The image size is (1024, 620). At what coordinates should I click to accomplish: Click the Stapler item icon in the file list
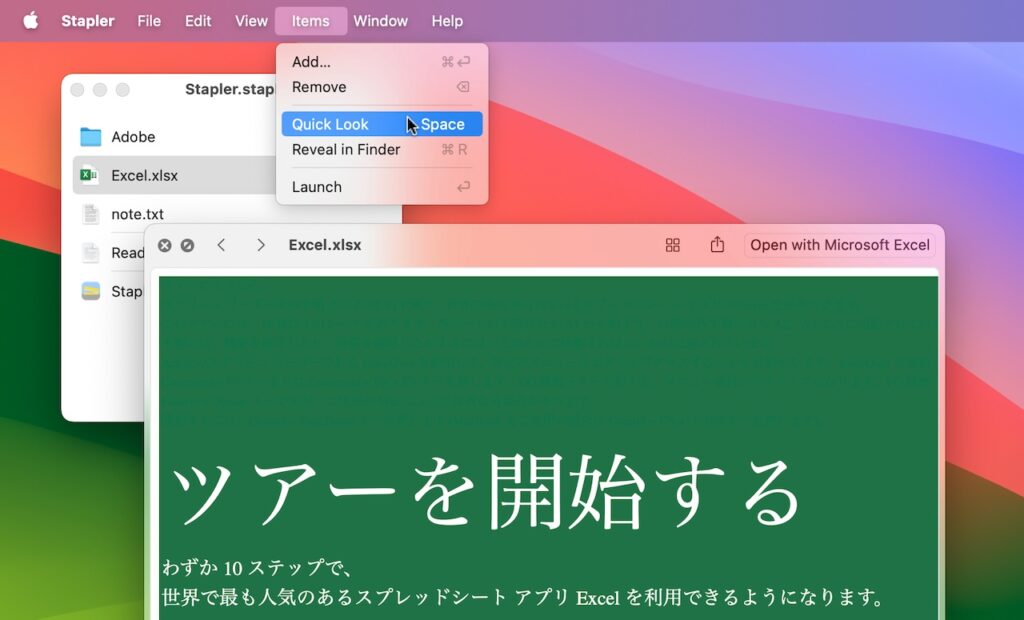(91, 291)
